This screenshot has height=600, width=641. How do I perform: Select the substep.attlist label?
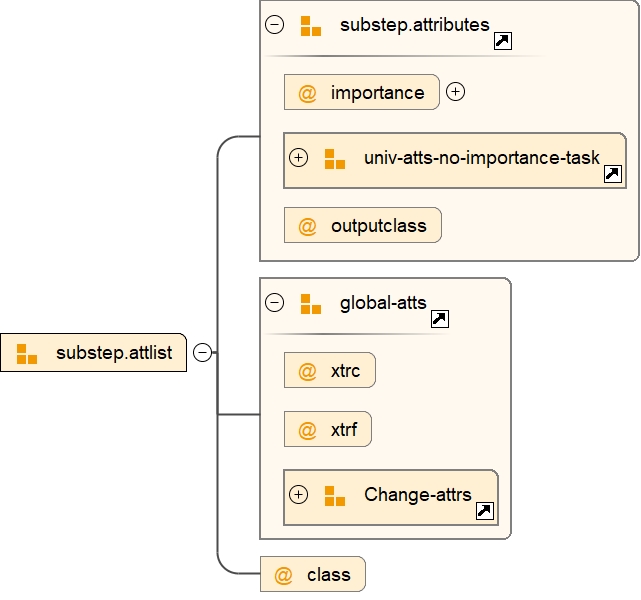(x=114, y=353)
